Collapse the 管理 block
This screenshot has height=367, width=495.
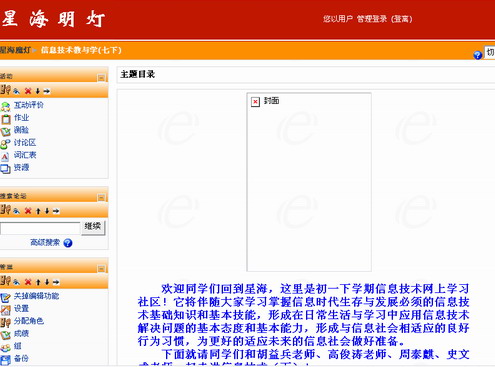[101, 269]
